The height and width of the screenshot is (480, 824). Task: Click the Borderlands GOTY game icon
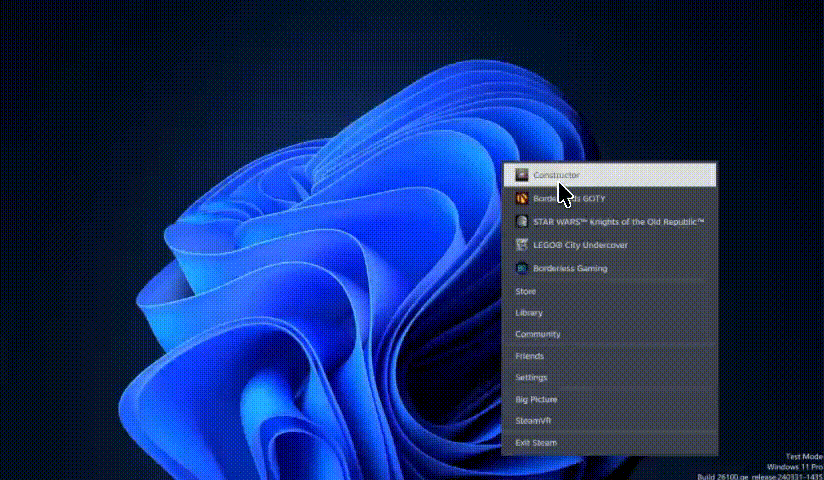pos(521,198)
